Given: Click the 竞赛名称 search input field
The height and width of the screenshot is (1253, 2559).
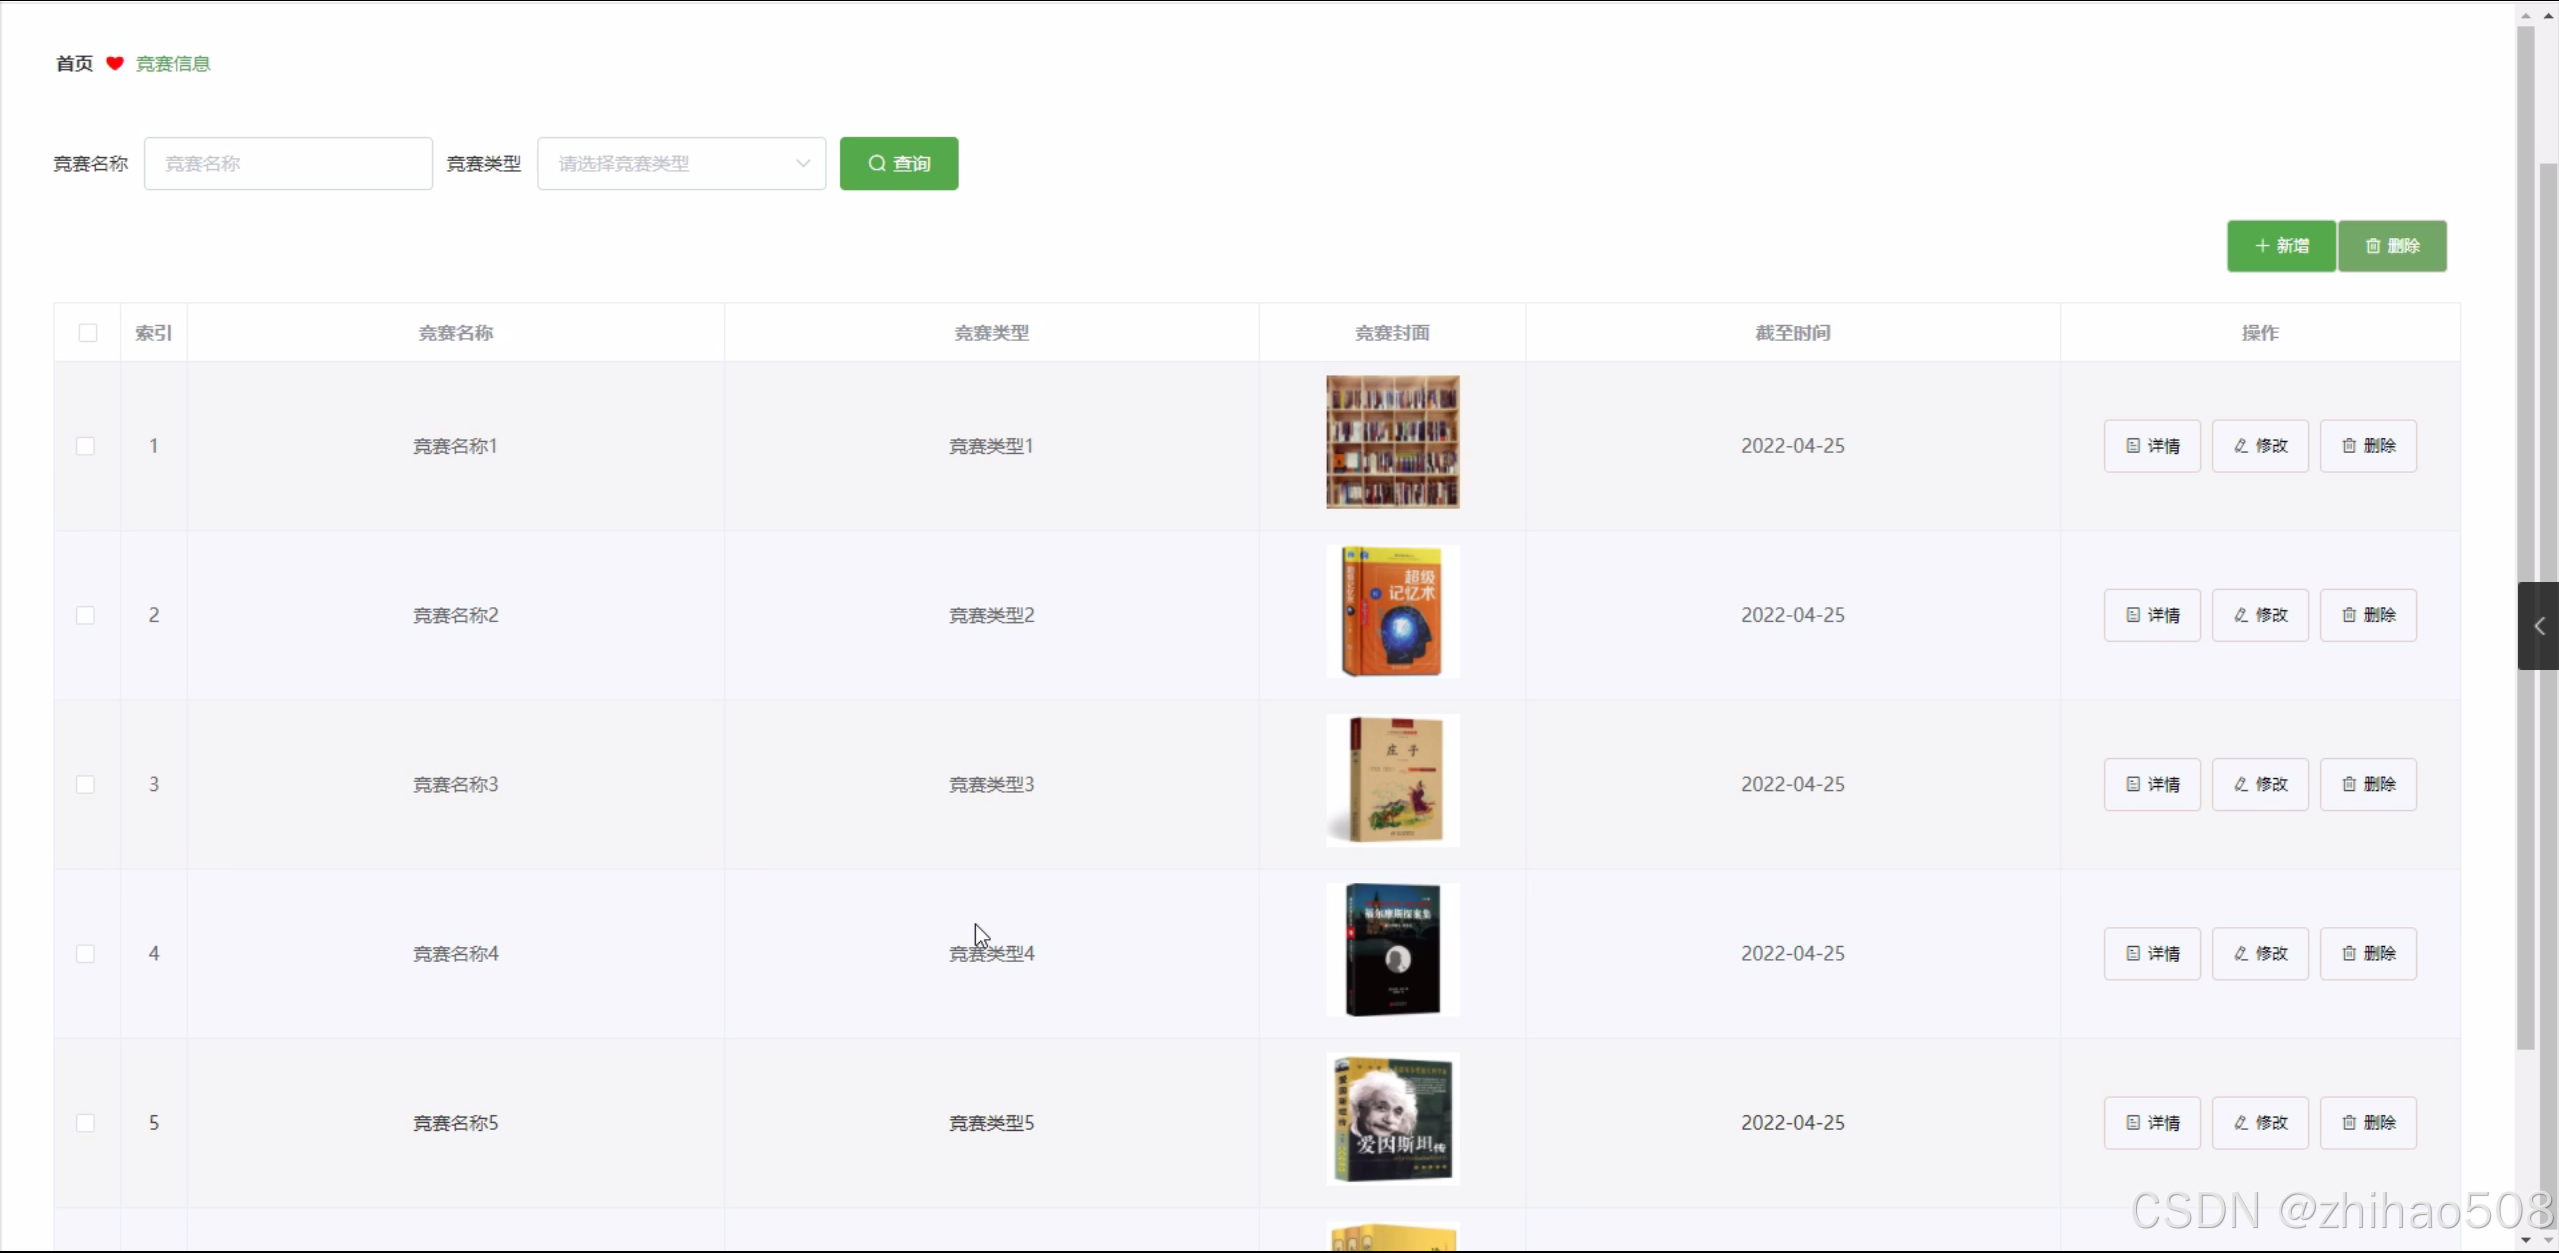Looking at the screenshot, I should click(x=288, y=163).
